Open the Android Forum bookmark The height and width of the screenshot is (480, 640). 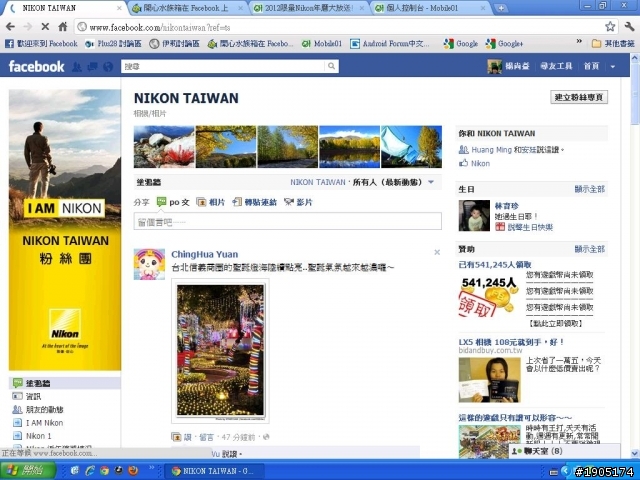click(x=390, y=43)
